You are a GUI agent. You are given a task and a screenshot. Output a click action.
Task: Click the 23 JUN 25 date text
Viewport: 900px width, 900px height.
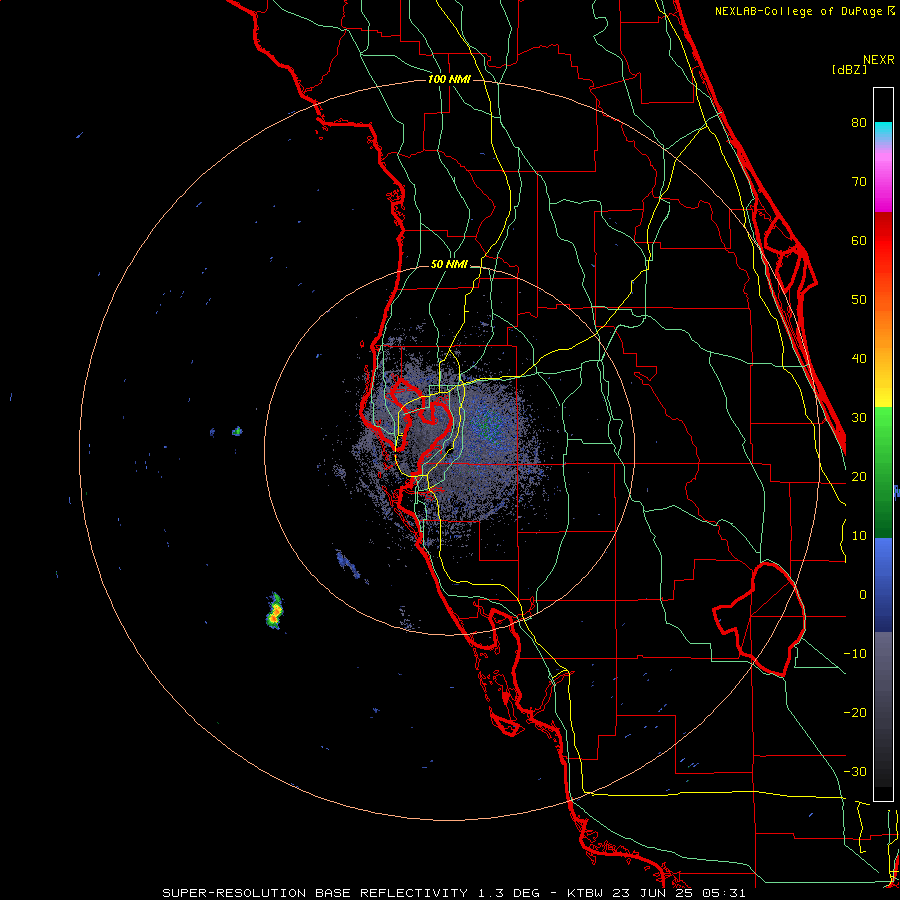click(x=654, y=893)
